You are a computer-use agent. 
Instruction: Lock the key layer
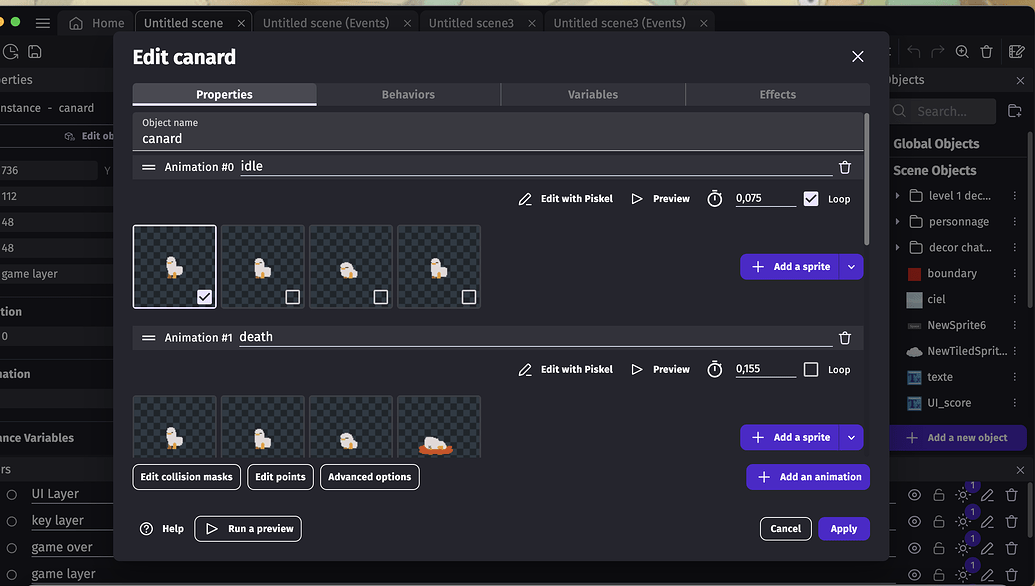pos(939,521)
